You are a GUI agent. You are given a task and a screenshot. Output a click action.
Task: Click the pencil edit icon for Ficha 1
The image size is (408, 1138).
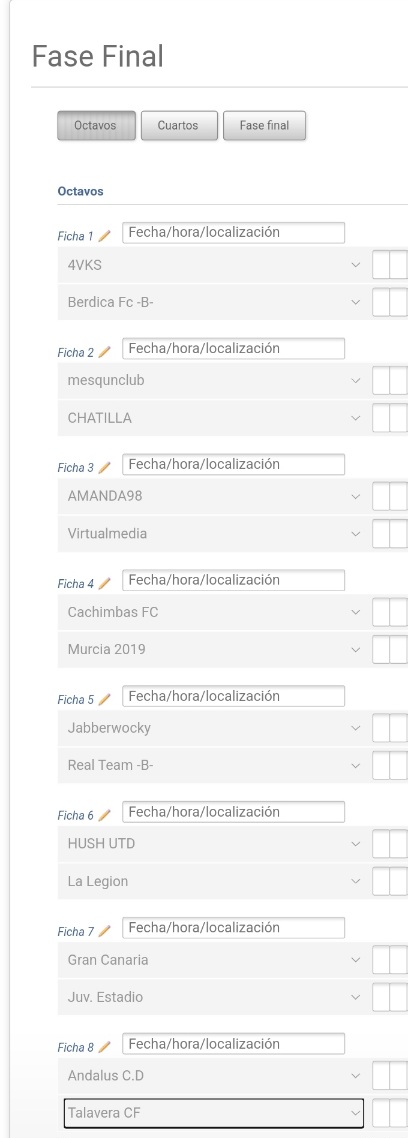coord(105,236)
